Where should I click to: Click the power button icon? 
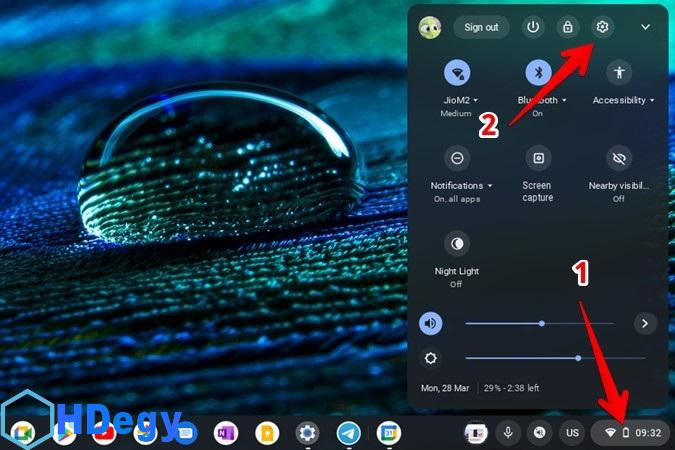(533, 27)
